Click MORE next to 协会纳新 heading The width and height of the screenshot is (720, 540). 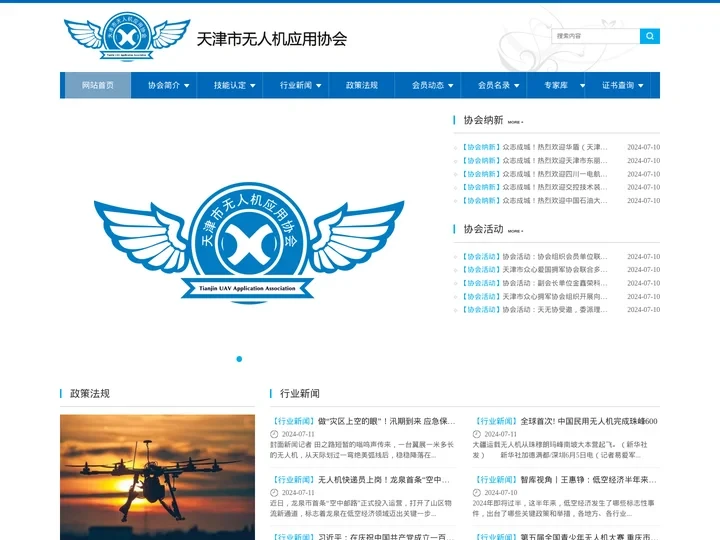515,122
